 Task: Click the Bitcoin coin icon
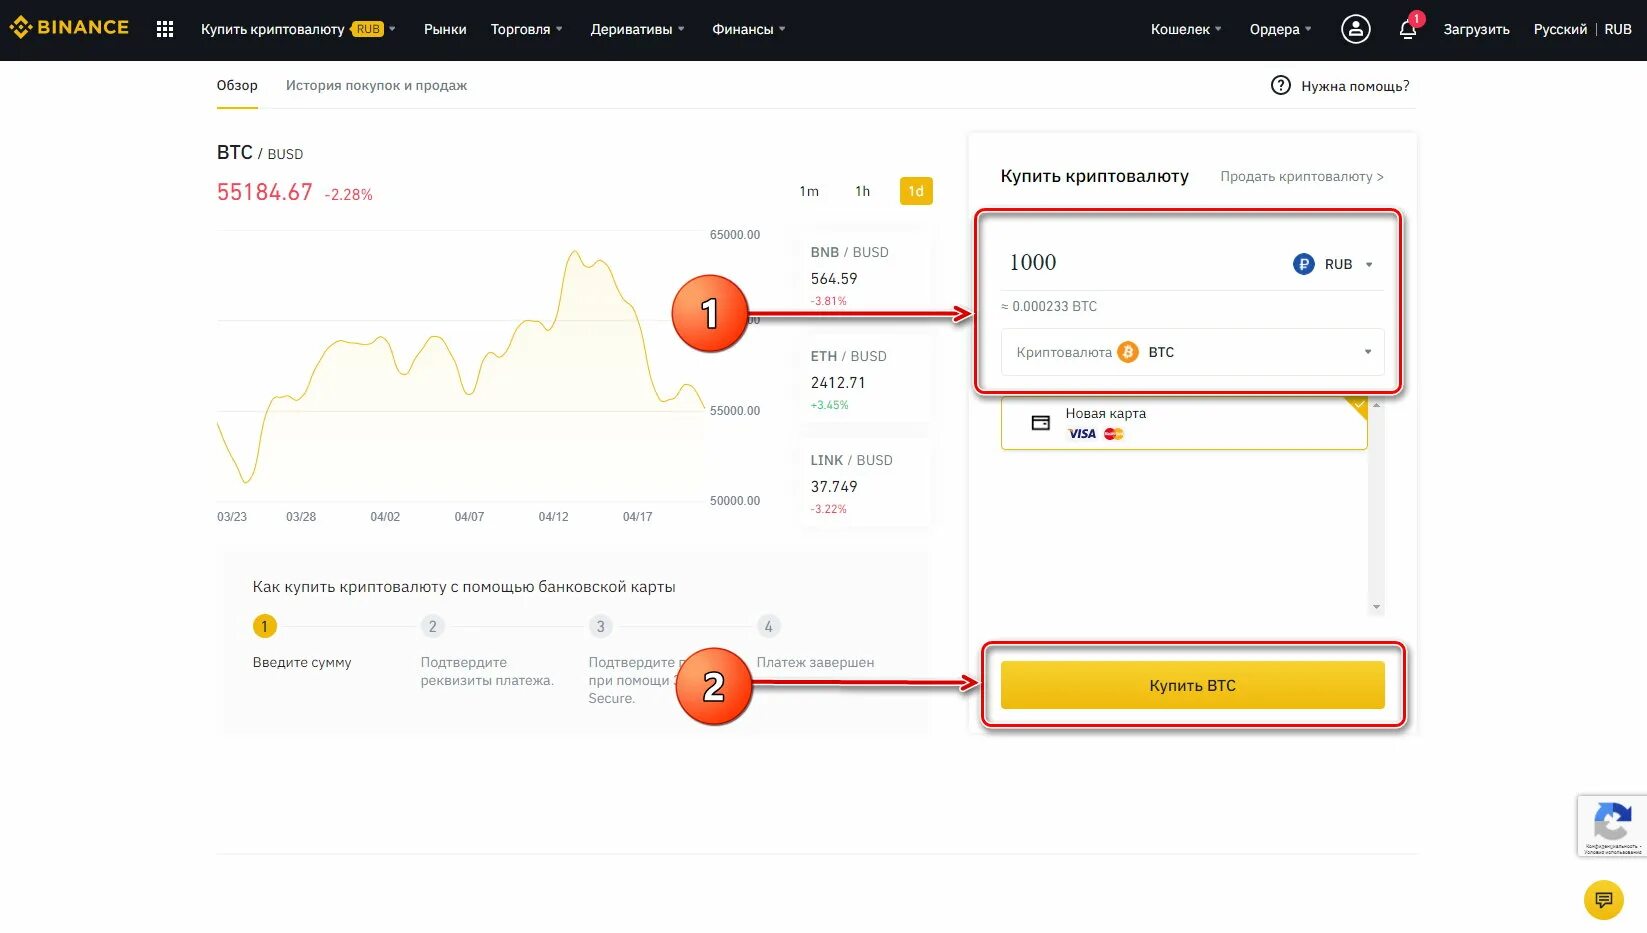pos(1127,352)
